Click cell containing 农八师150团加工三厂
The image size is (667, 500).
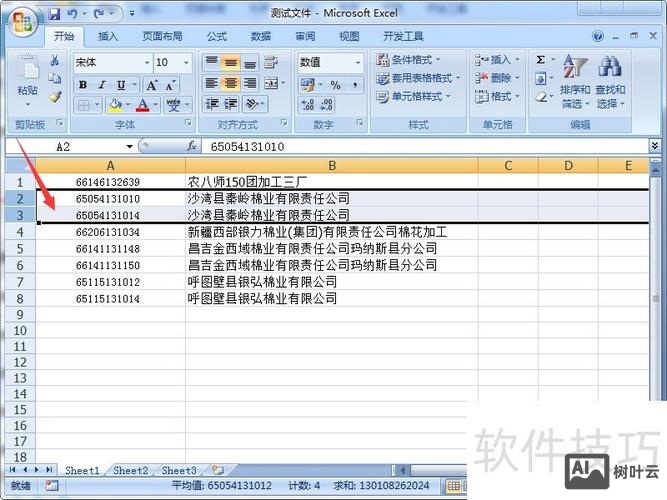click(x=332, y=182)
